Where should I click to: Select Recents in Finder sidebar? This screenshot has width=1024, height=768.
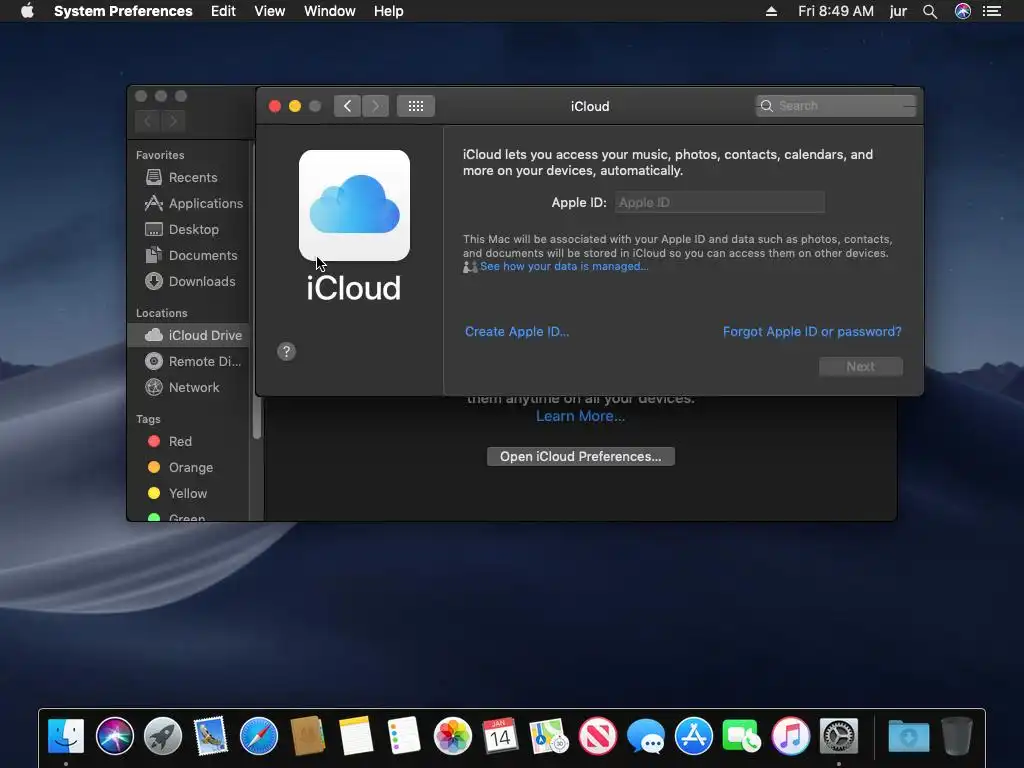coord(189,178)
